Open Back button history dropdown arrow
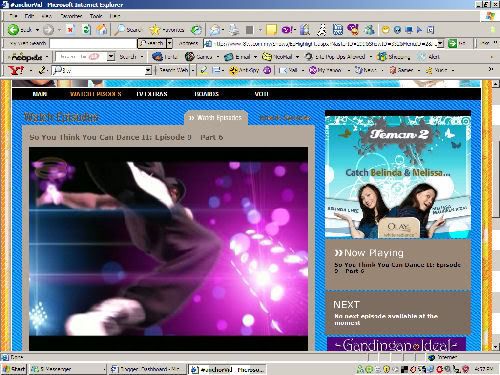Screen dimensions: 500x375 pyautogui.click(x=37, y=30)
